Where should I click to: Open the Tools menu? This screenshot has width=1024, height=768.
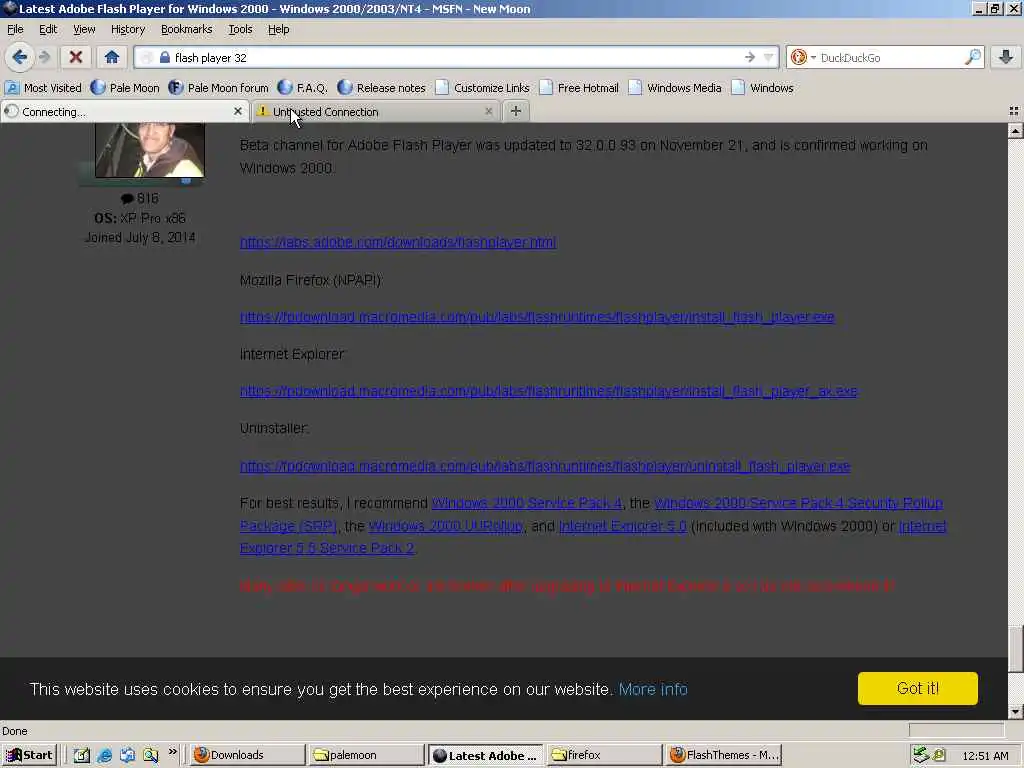pos(240,29)
